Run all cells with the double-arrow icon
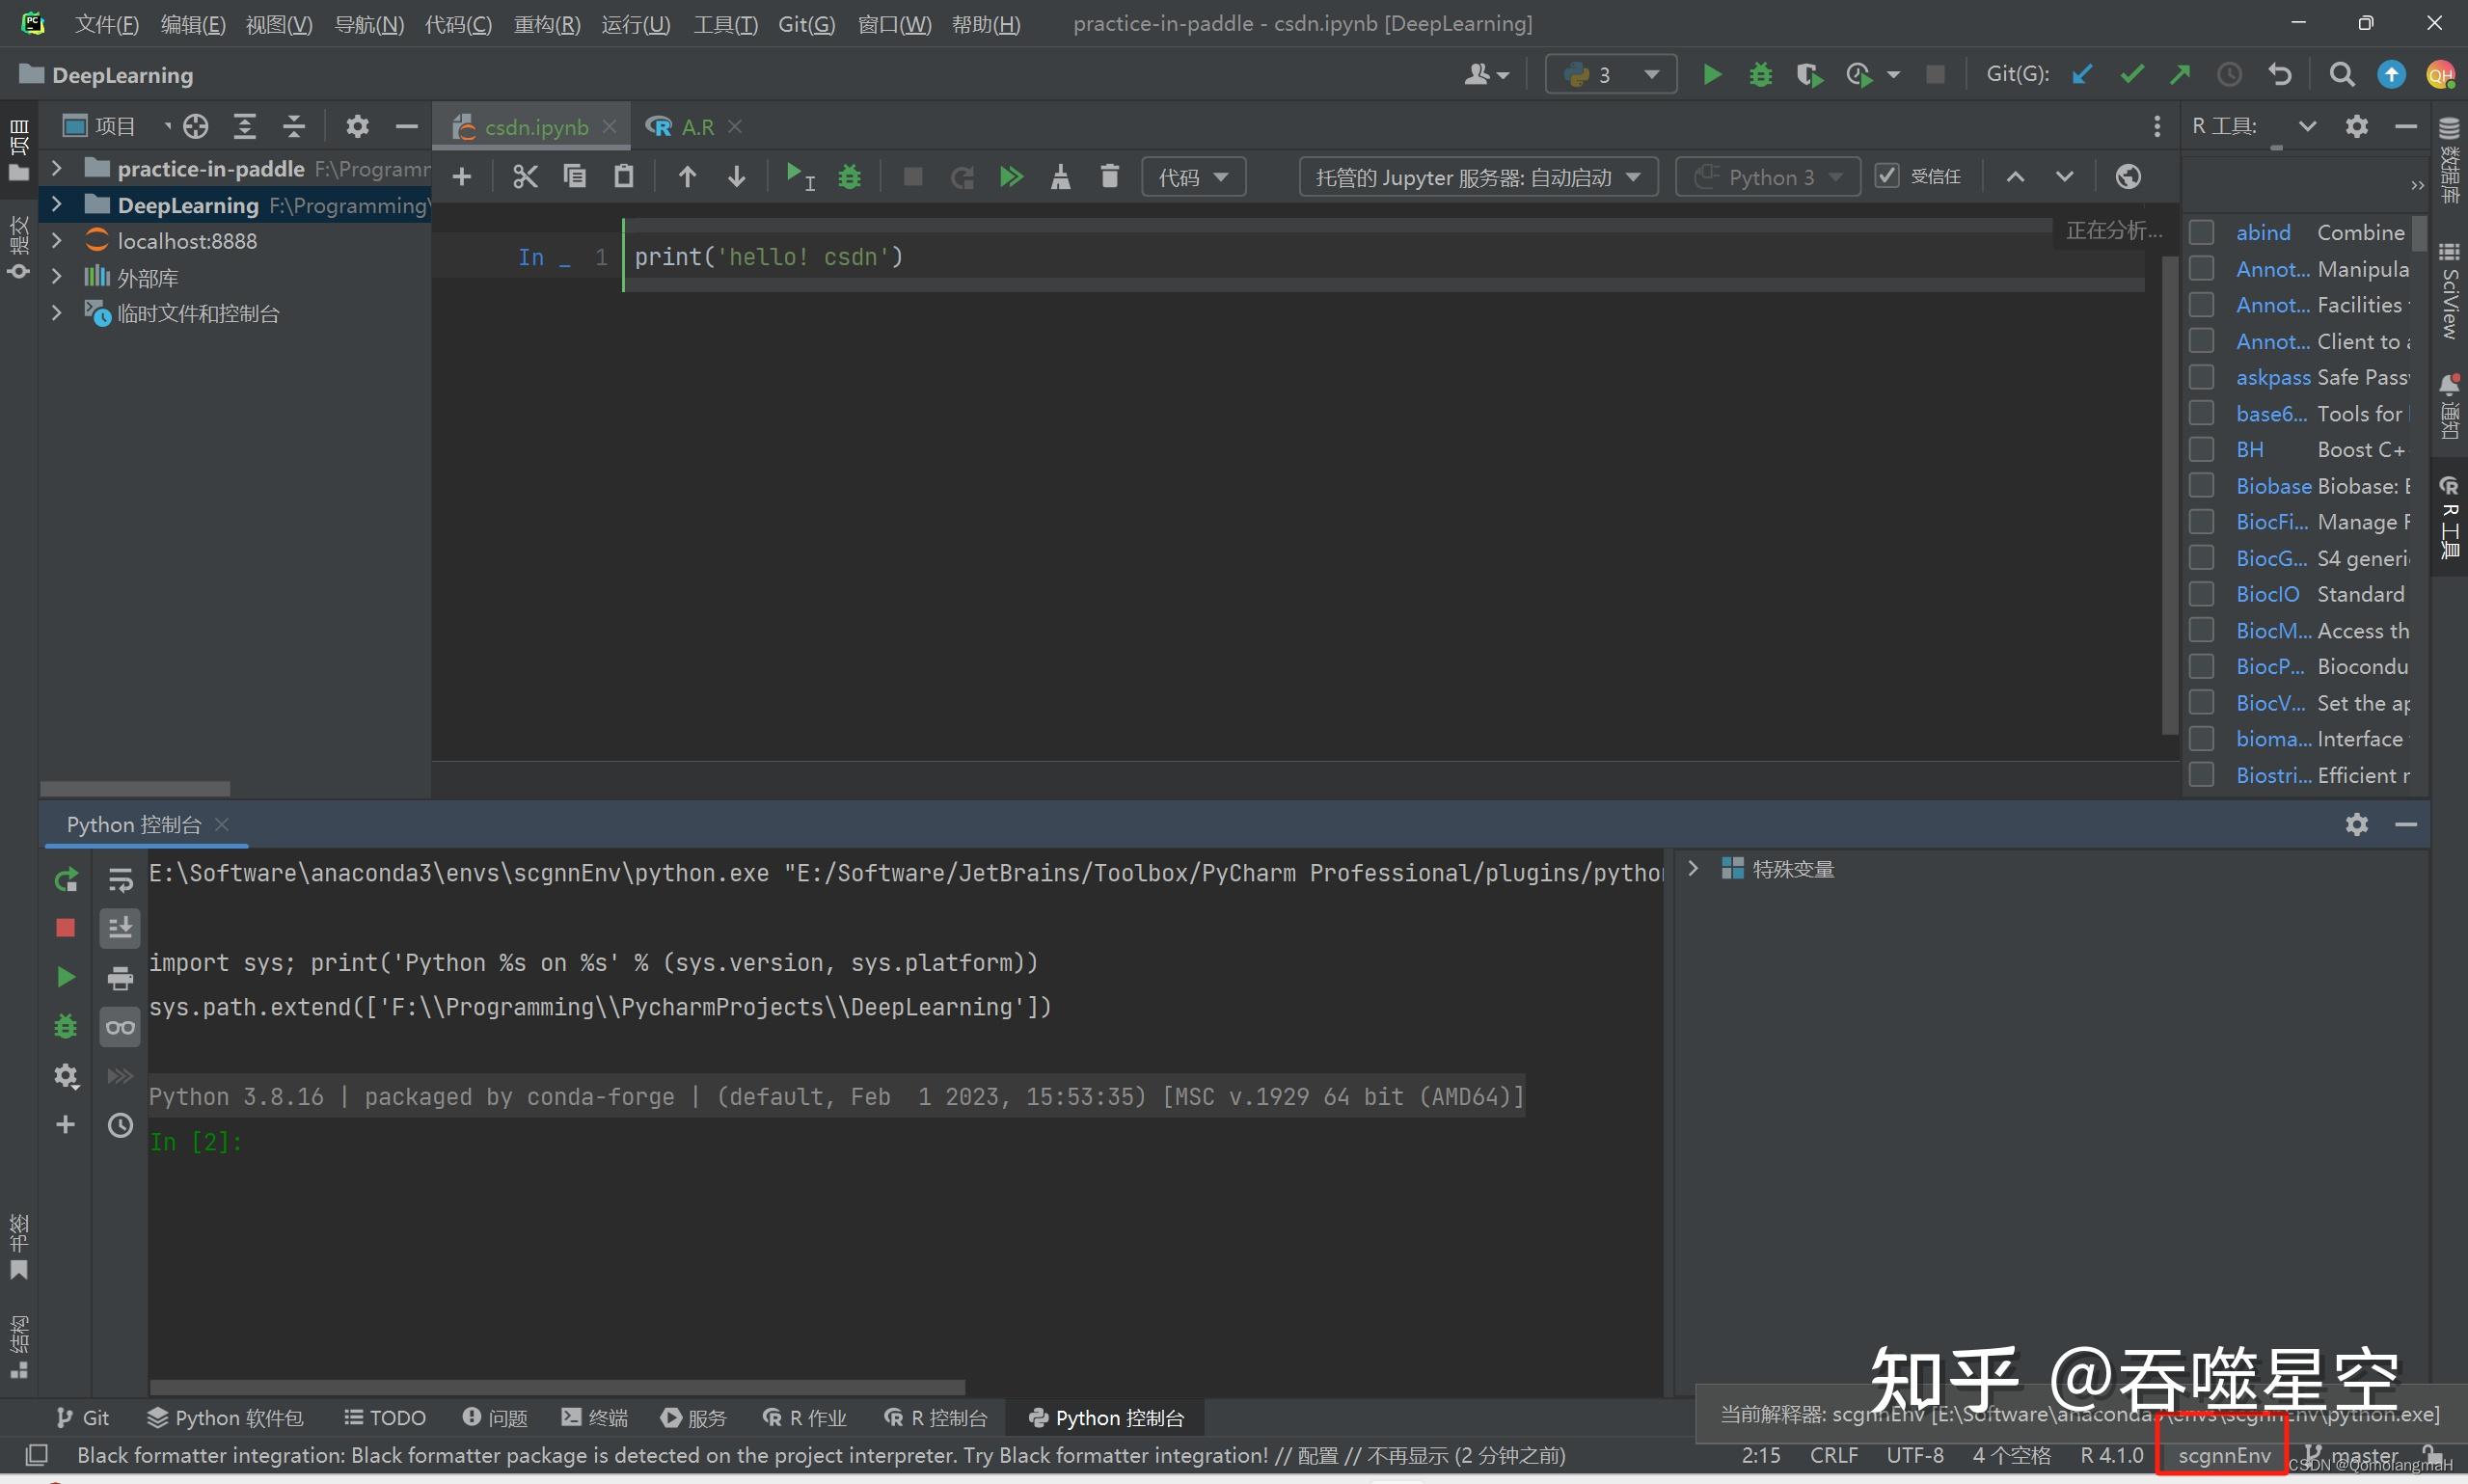This screenshot has width=2468, height=1484. click(x=1011, y=176)
